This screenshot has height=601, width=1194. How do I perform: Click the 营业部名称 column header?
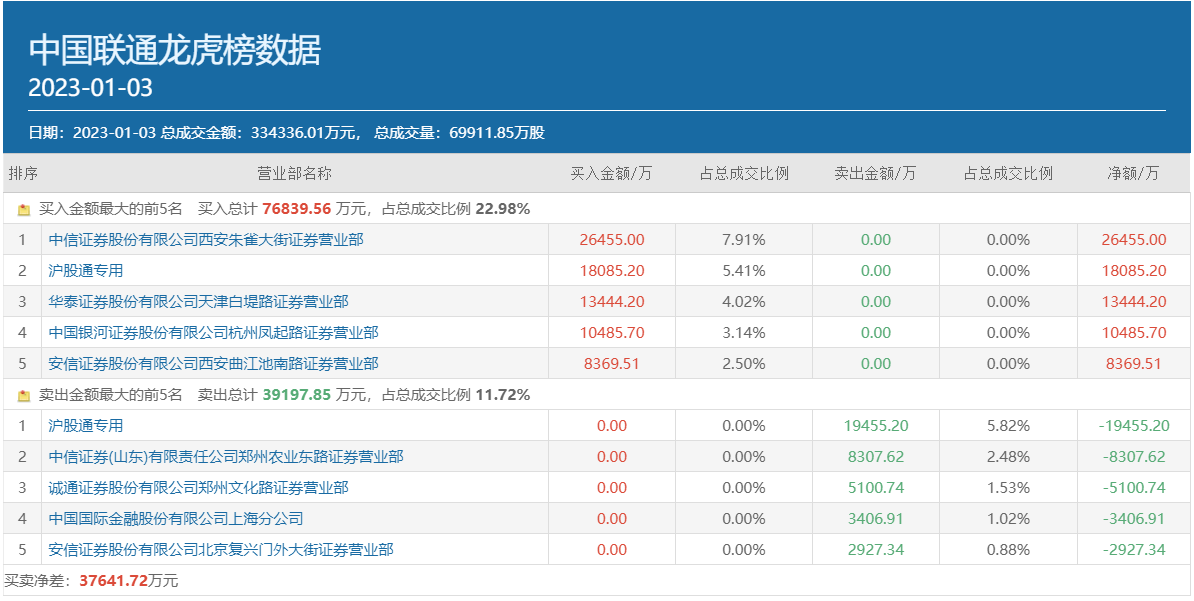[x=294, y=173]
